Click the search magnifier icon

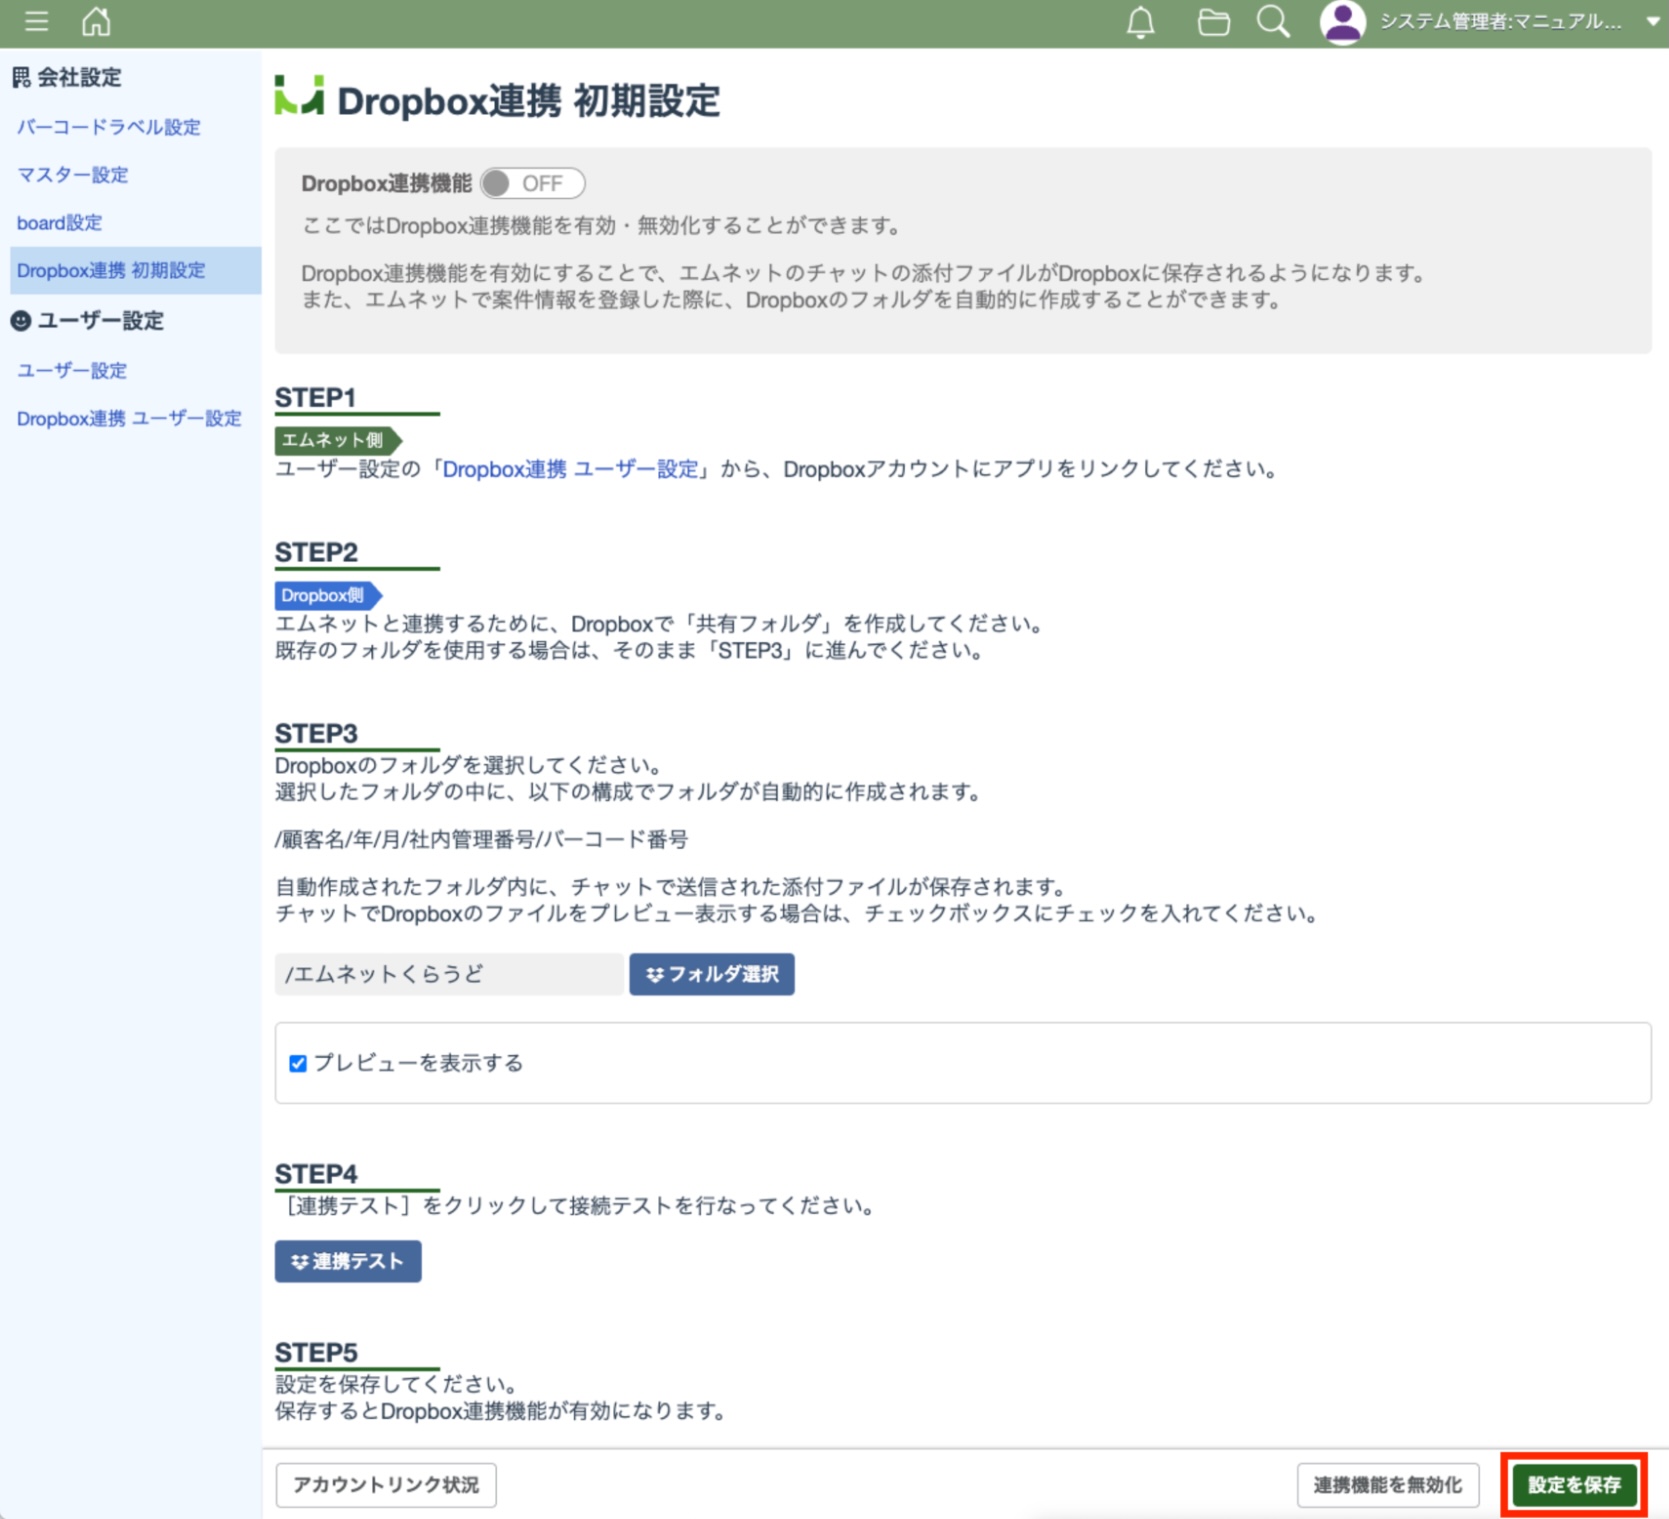point(1272,22)
